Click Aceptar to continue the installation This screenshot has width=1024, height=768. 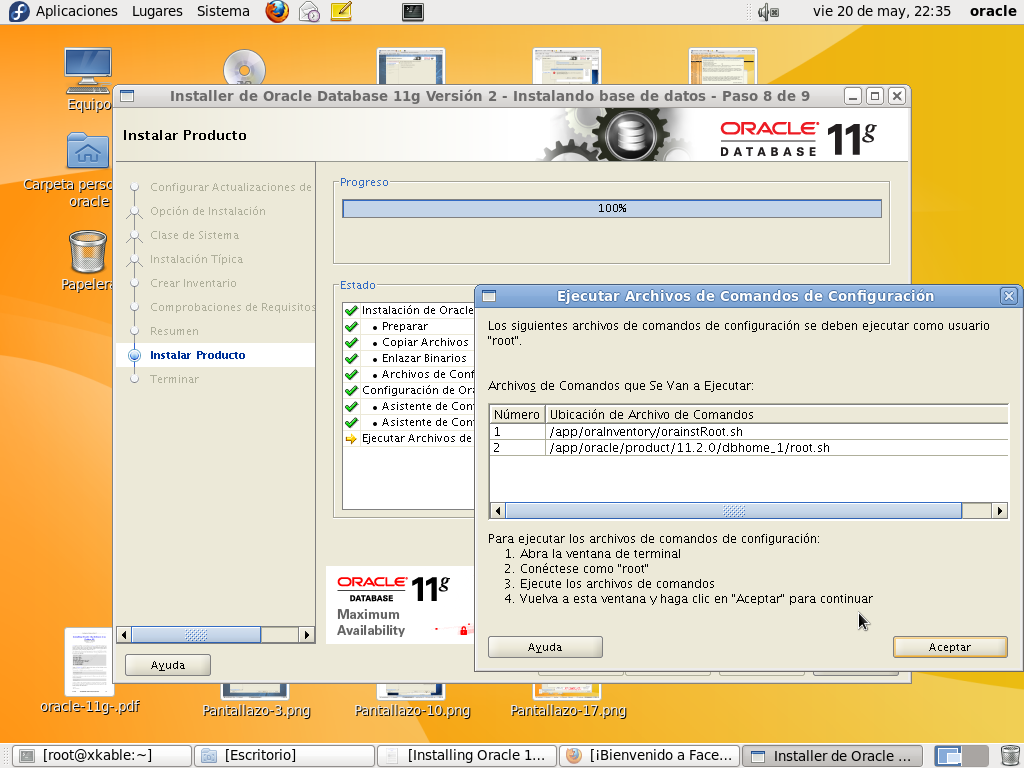pos(950,647)
